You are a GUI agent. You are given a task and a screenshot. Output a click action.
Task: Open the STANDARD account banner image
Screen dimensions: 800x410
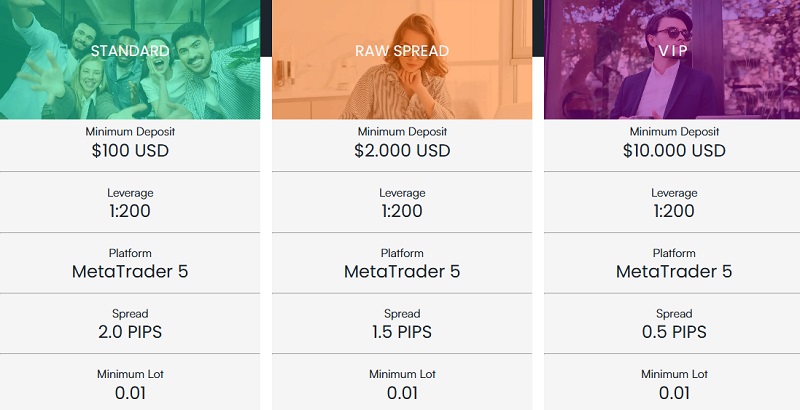pos(130,60)
